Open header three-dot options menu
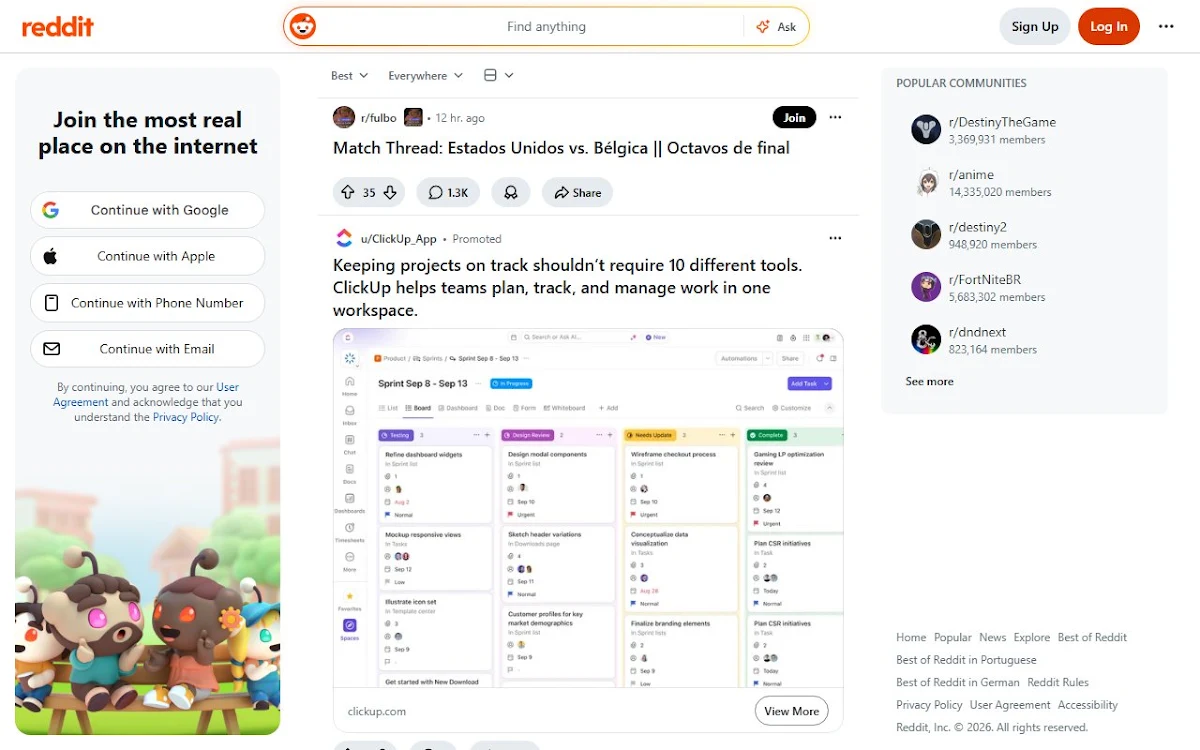1200x750 pixels. click(x=1166, y=27)
